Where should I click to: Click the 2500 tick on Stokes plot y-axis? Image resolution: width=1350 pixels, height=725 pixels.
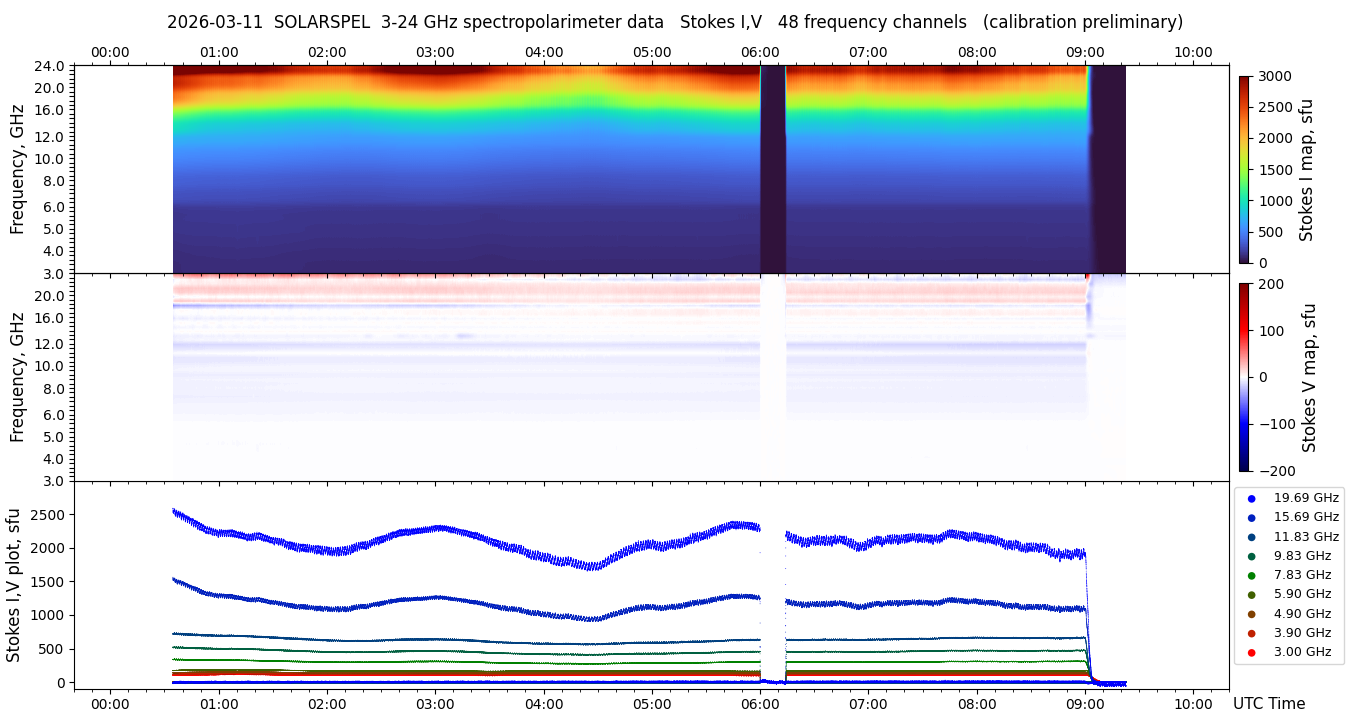point(48,515)
